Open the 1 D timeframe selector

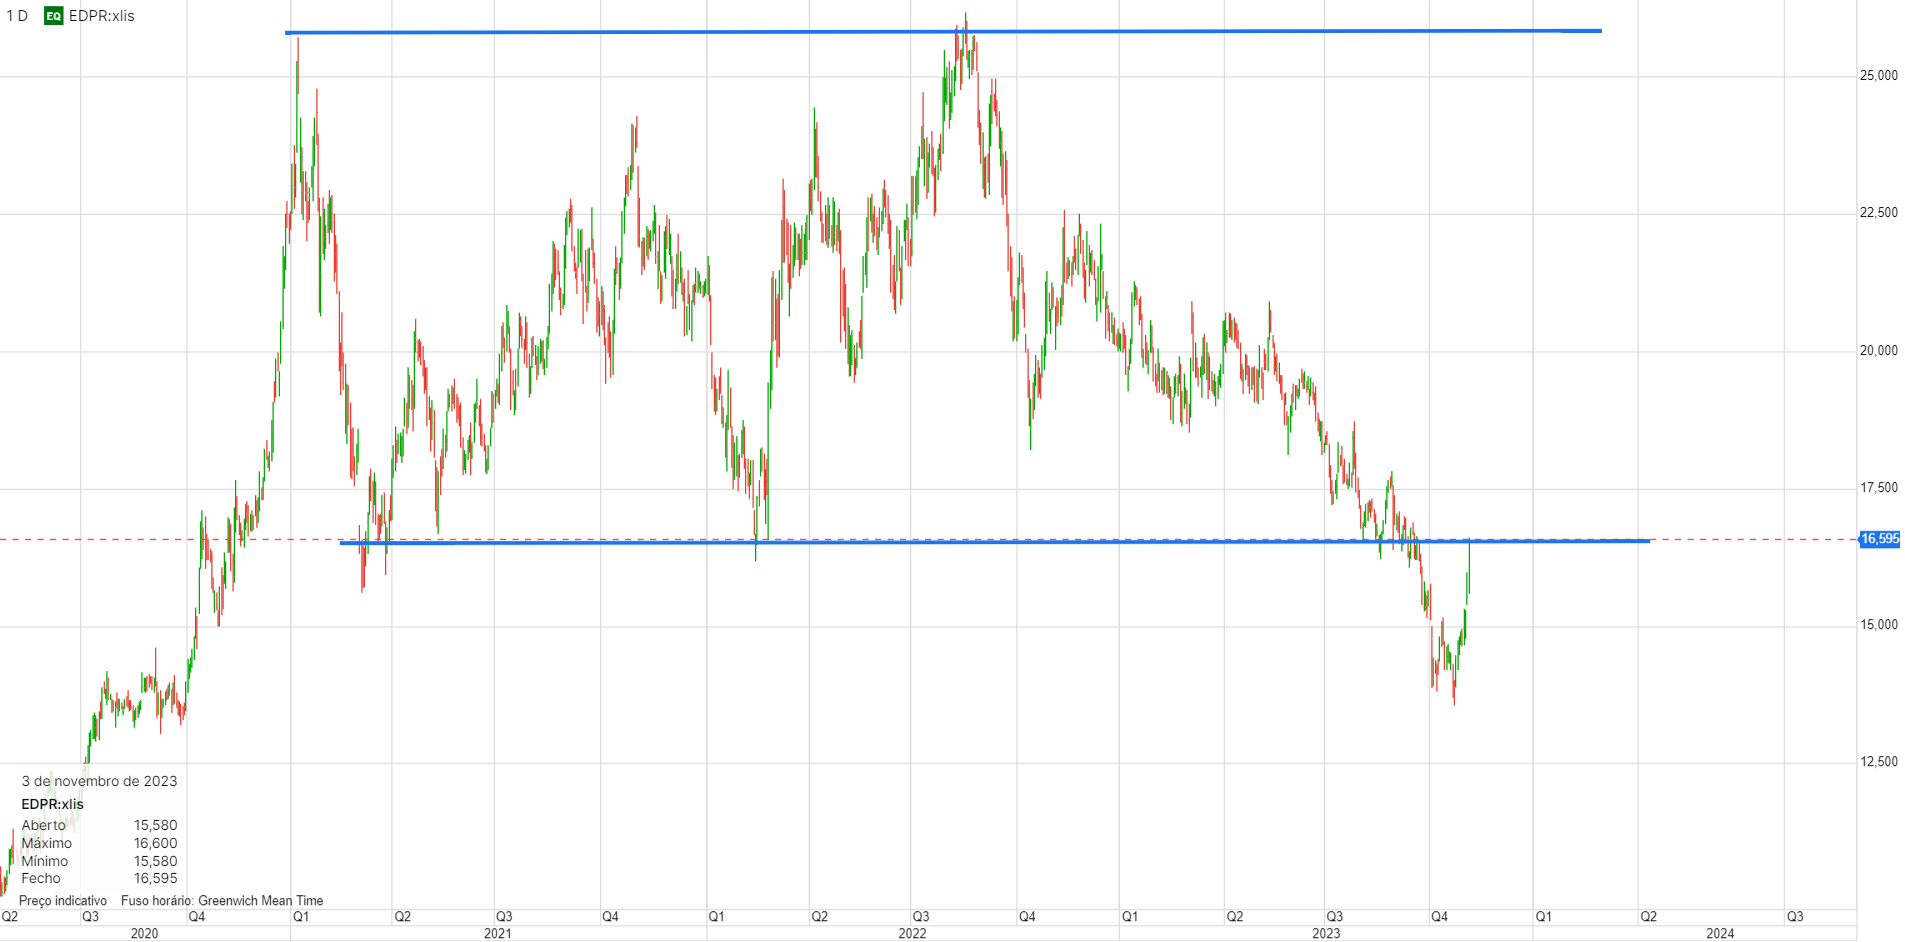17,16
